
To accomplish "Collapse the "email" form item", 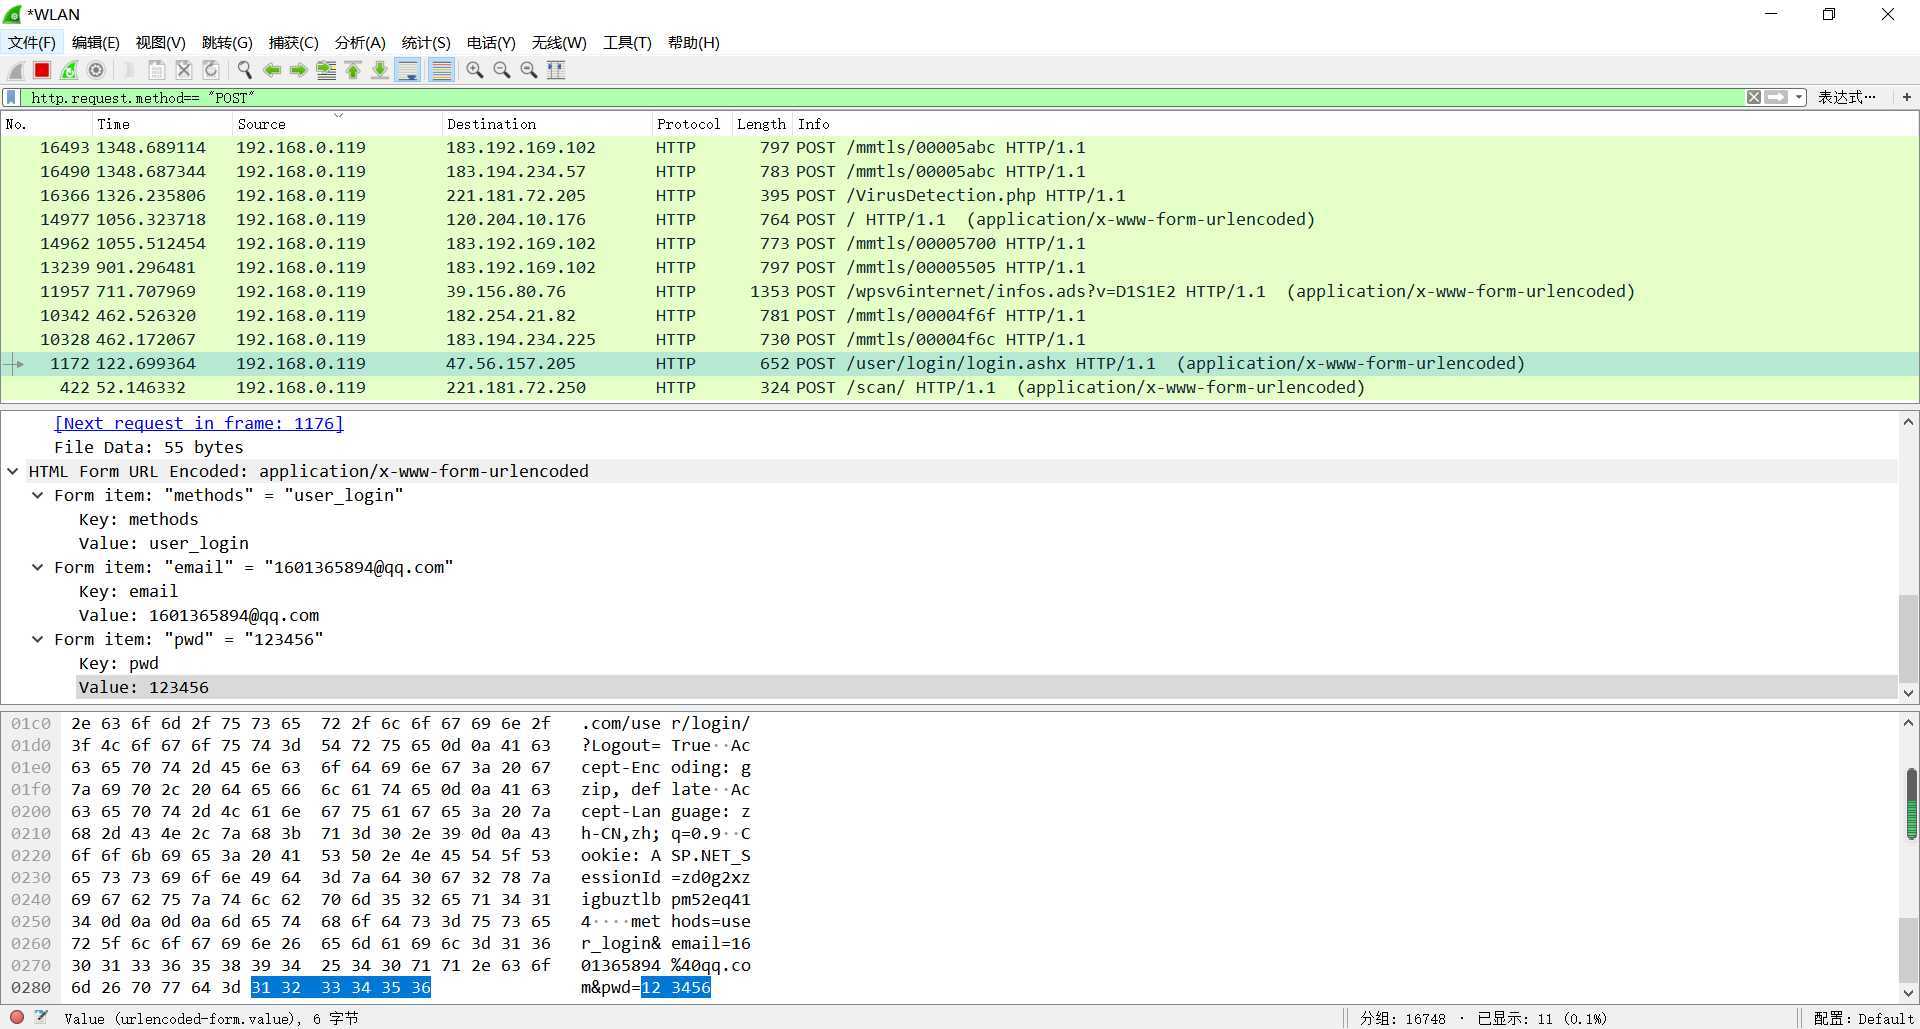I will (37, 567).
